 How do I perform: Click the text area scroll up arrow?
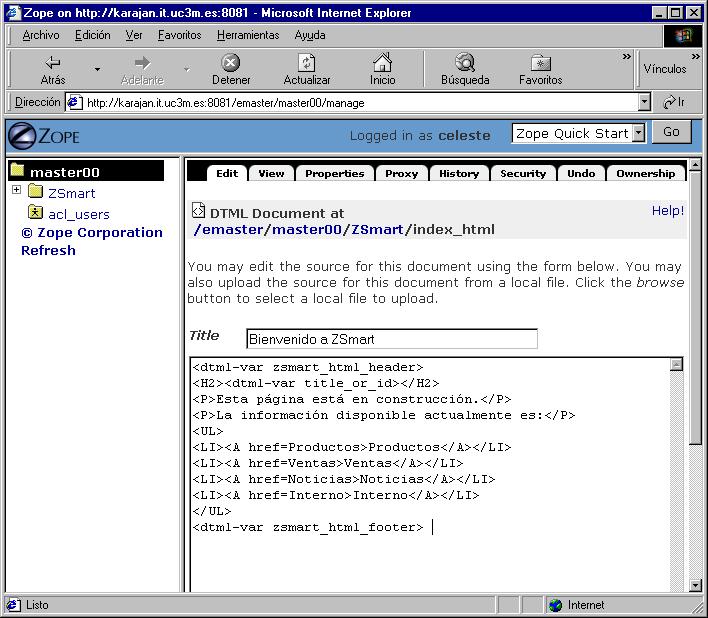coord(676,364)
